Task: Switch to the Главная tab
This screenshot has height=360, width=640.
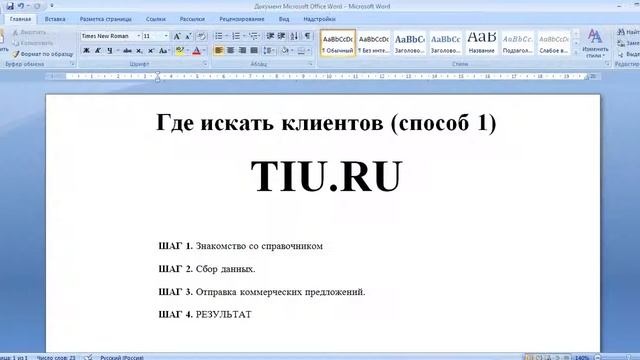Action: click(x=20, y=19)
